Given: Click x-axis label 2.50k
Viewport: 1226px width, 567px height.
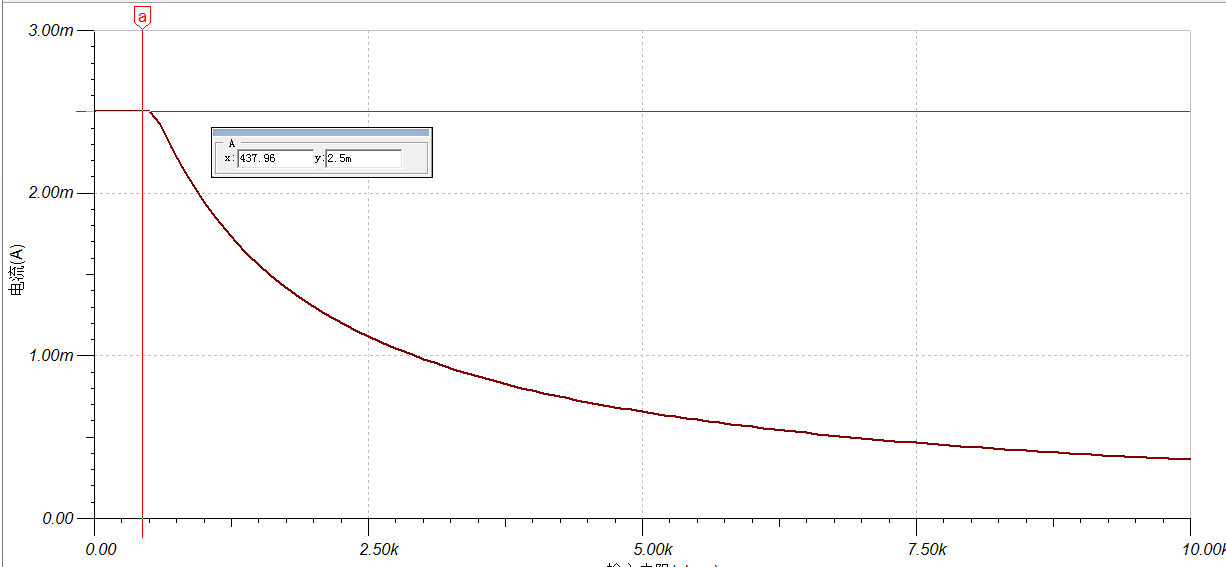Looking at the screenshot, I should coord(379,549).
